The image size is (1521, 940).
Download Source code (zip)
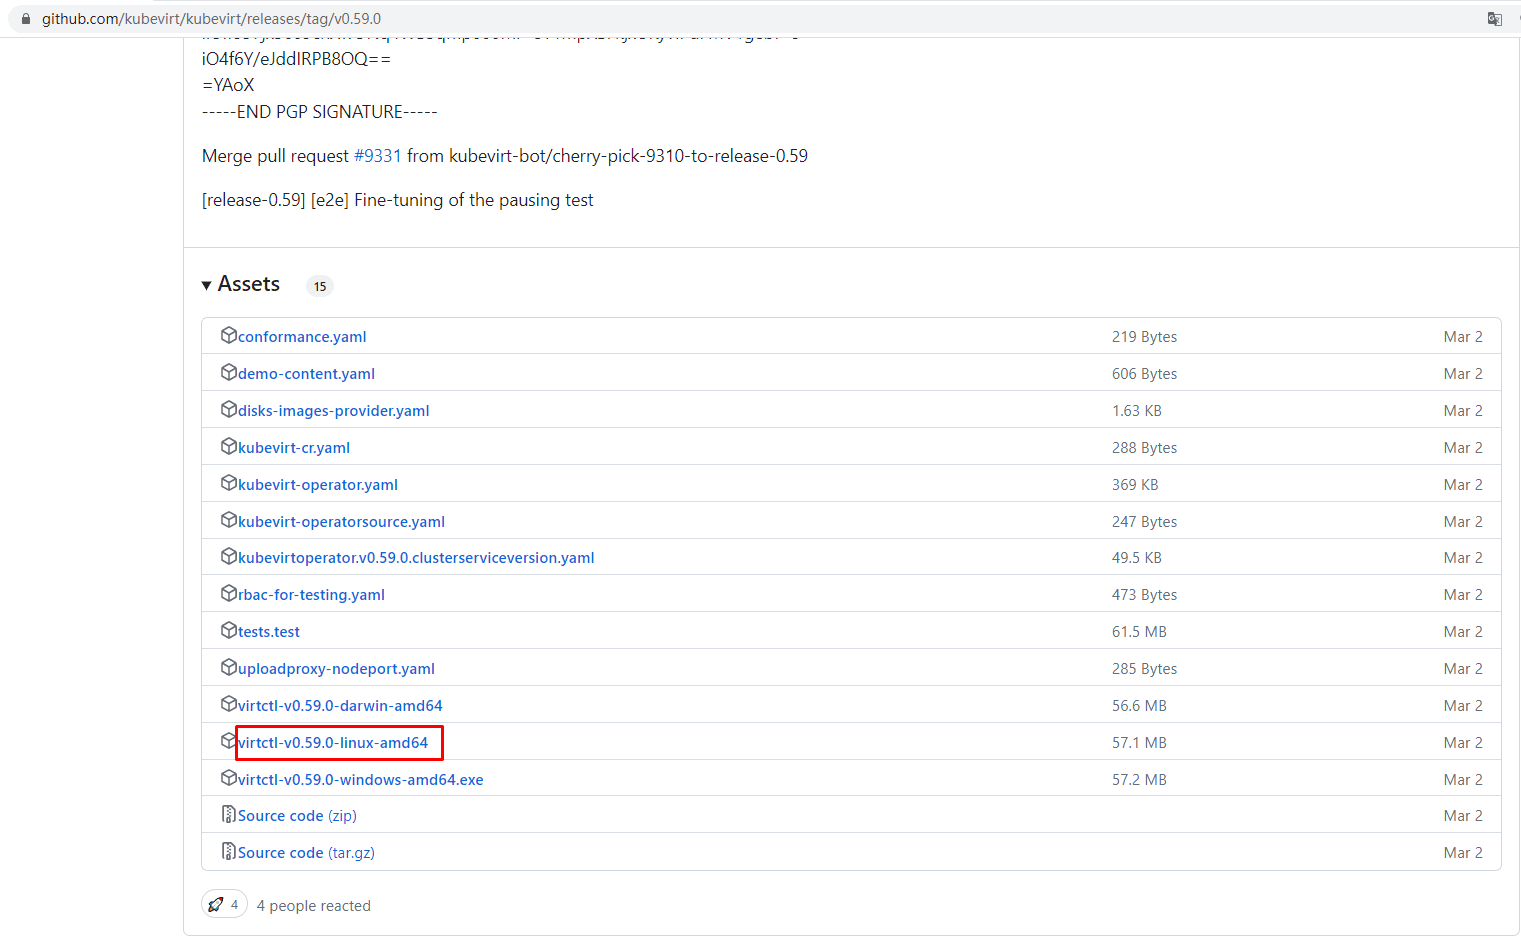pos(297,816)
